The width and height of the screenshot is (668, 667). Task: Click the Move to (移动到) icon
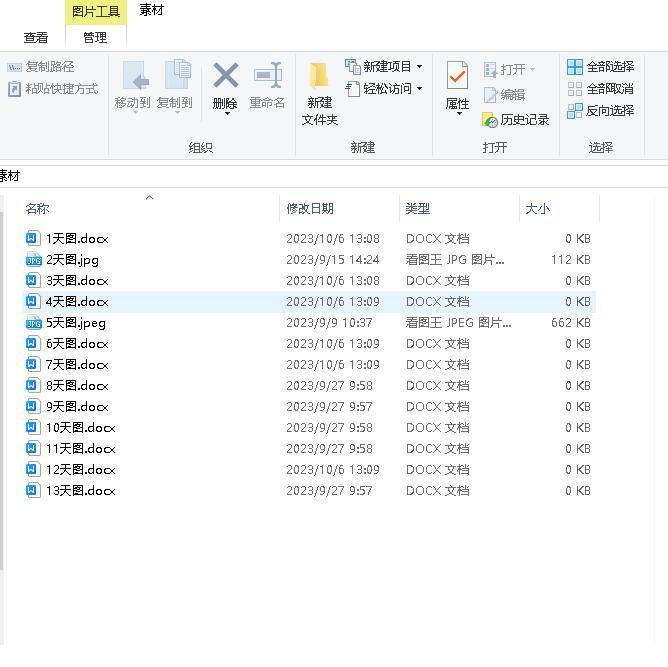(135, 76)
